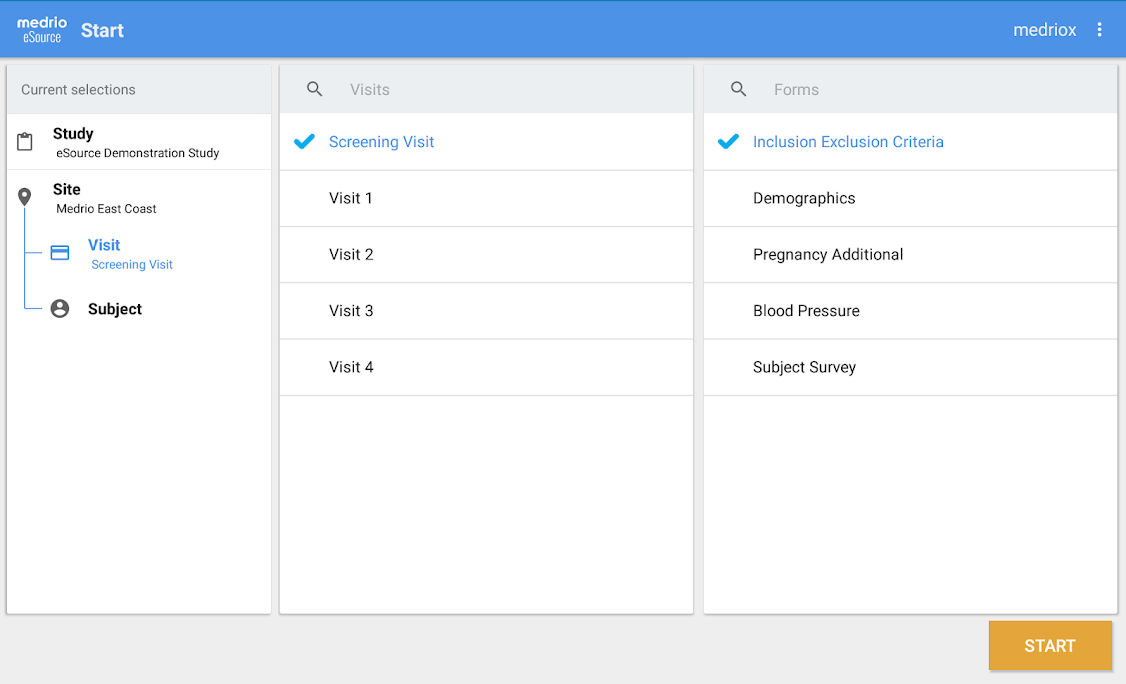
Task: Click the Study clipboard icon
Action: (25, 142)
